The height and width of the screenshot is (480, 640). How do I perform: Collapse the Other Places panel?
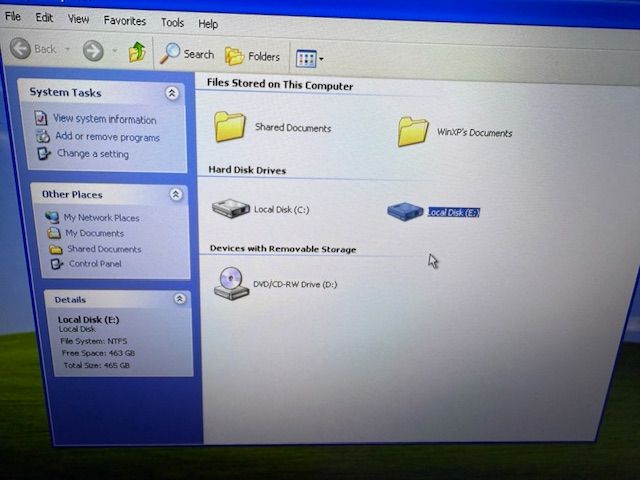tap(176, 194)
